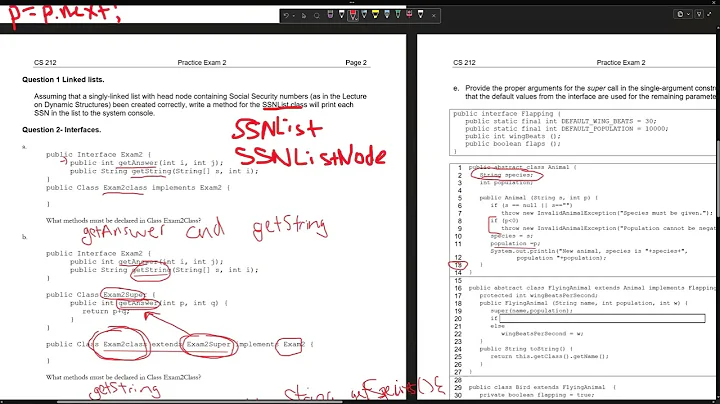Move the horizontal scrollbar at the bottom
The height and width of the screenshot is (404, 720).
point(199,402)
